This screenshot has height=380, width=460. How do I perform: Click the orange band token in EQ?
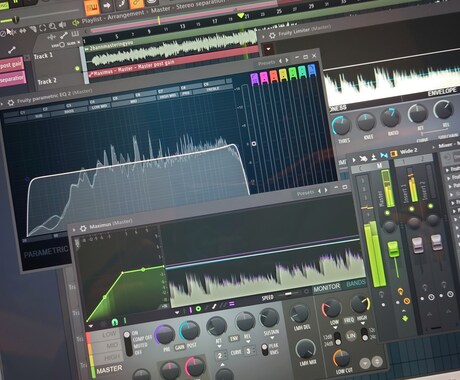[x=274, y=75]
